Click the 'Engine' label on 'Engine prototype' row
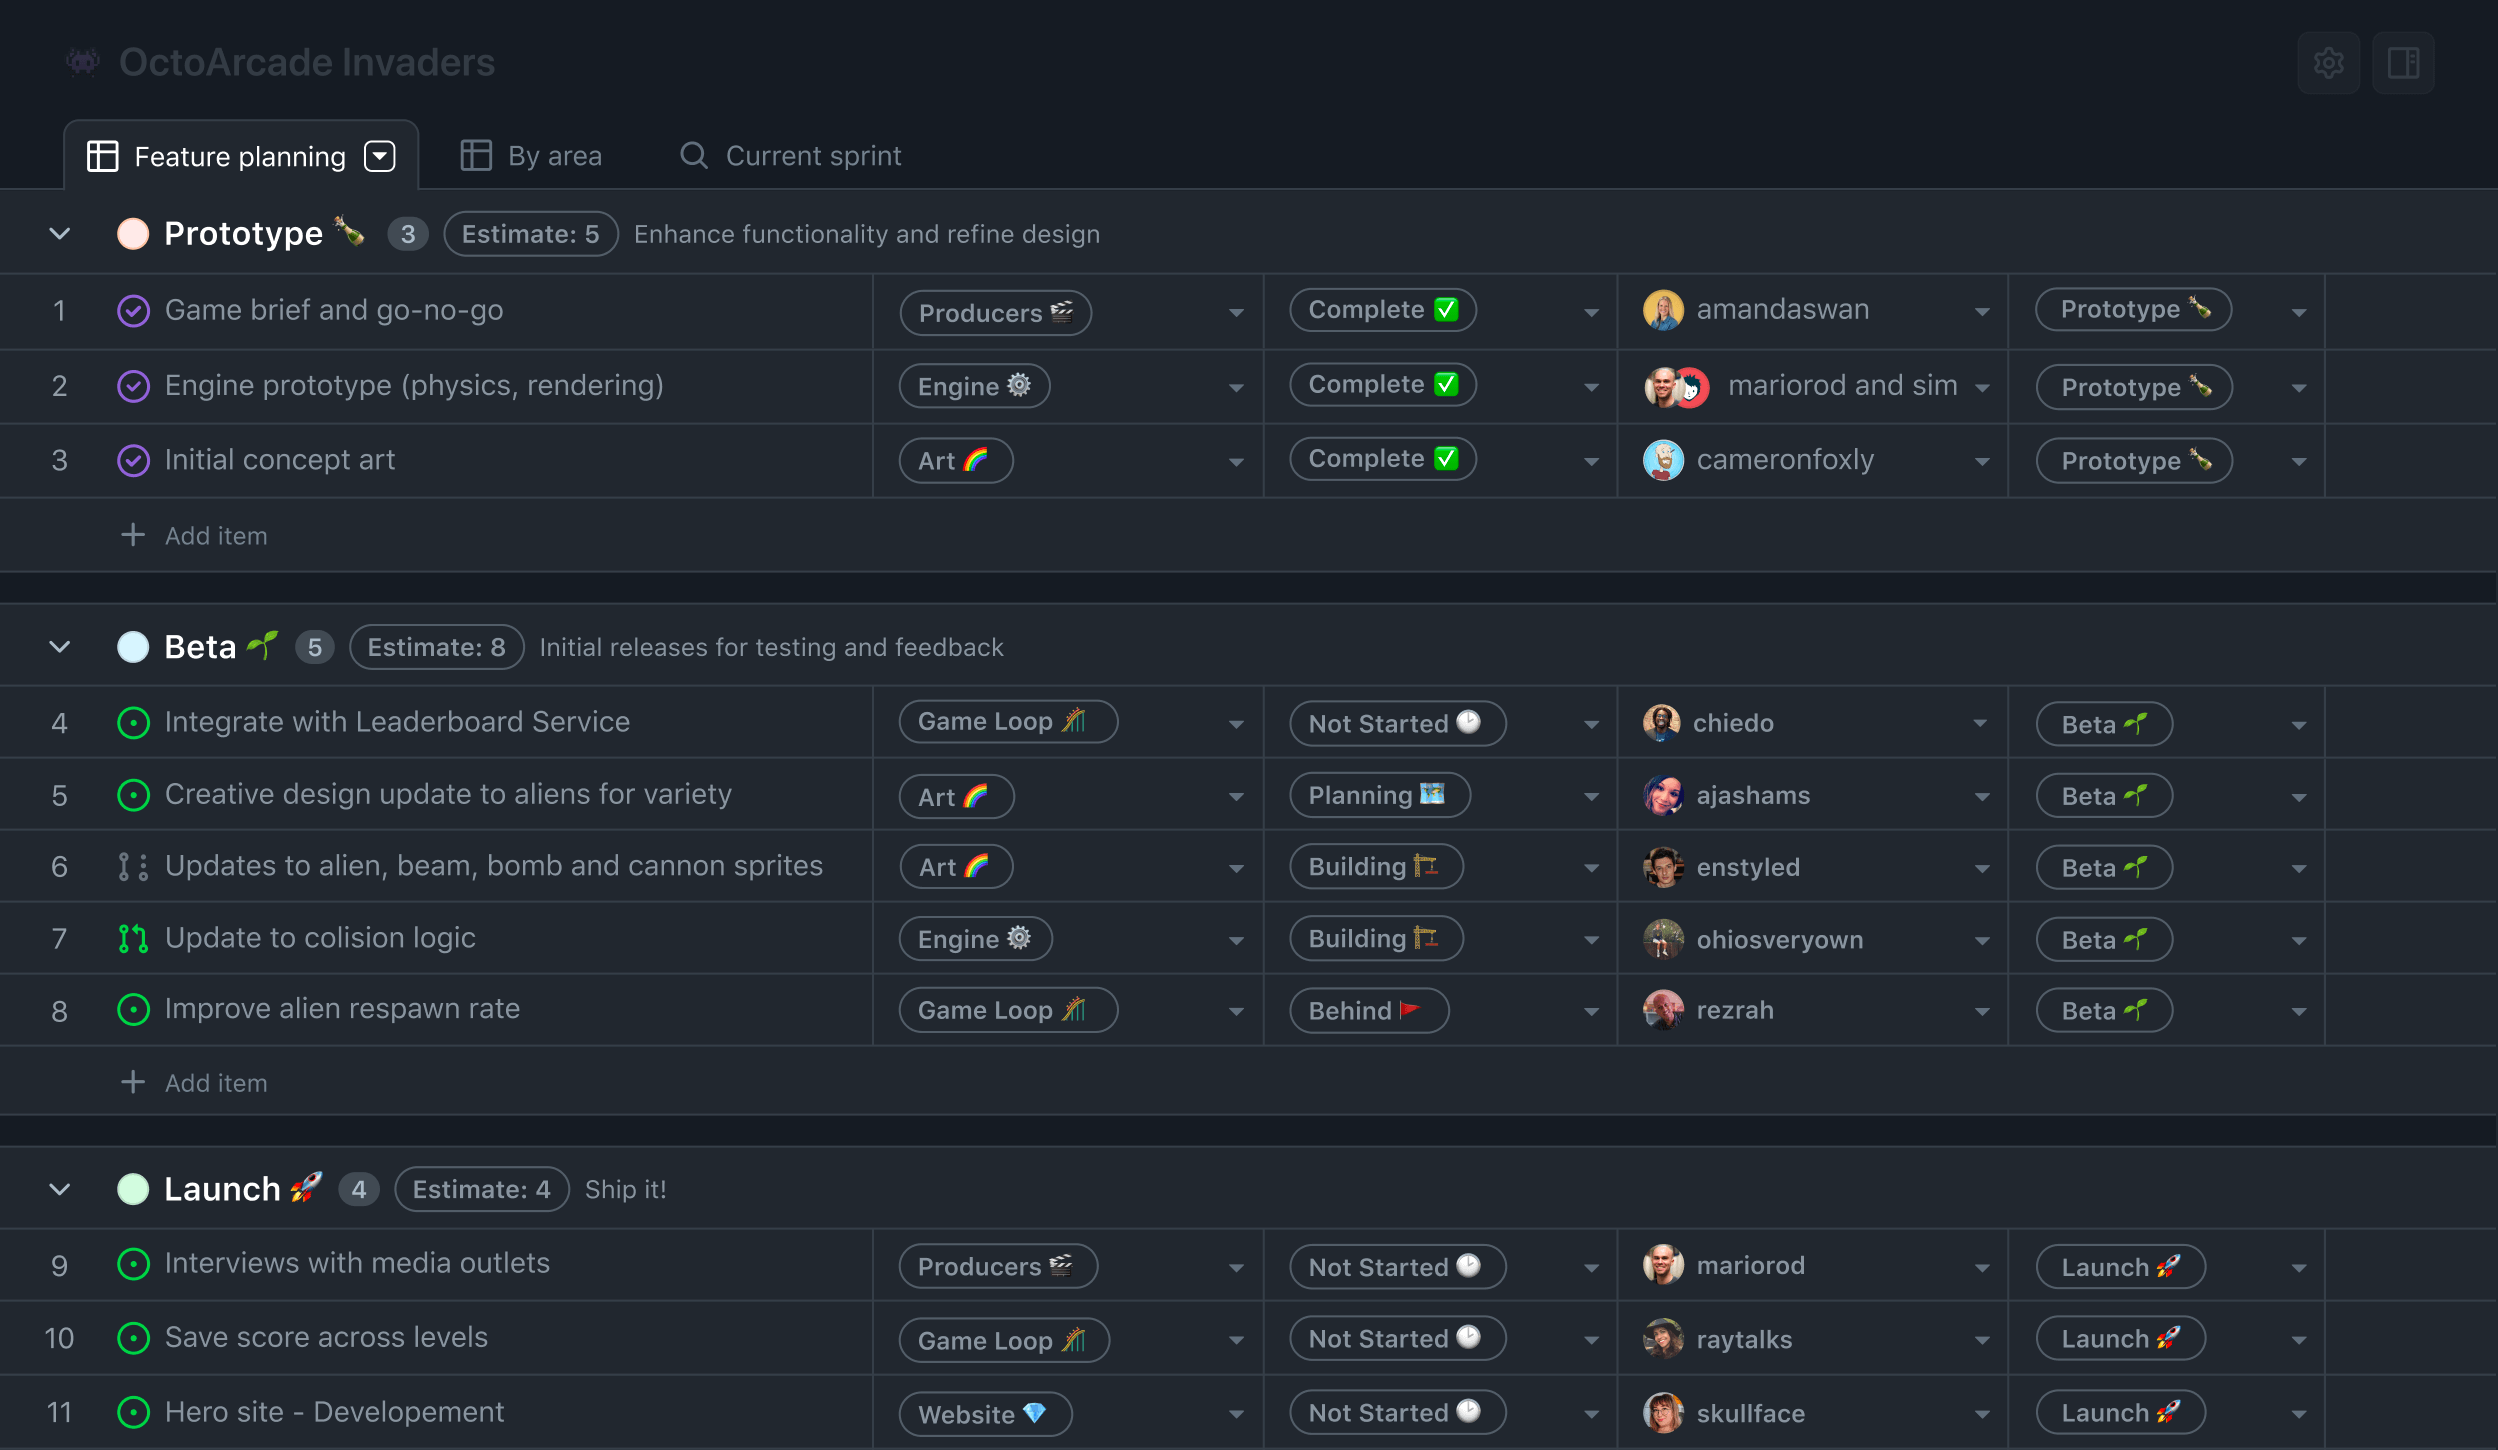The image size is (2498, 1450). click(973, 385)
